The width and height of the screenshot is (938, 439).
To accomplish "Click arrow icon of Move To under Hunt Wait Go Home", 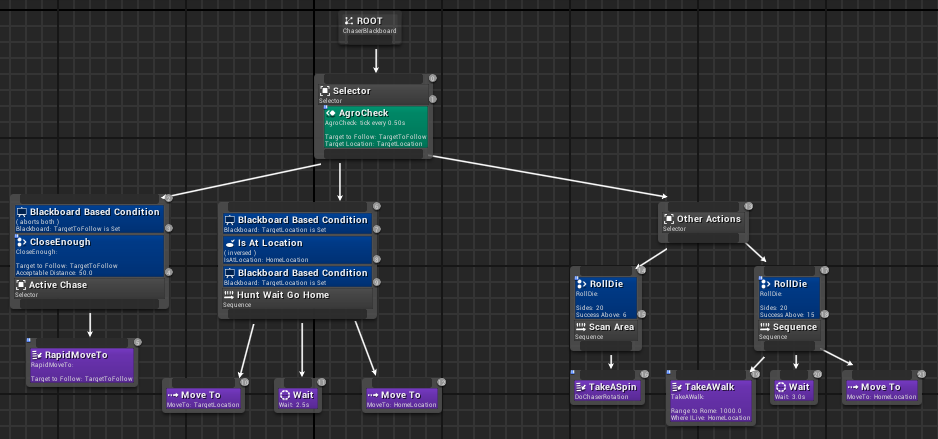I will (373, 395).
